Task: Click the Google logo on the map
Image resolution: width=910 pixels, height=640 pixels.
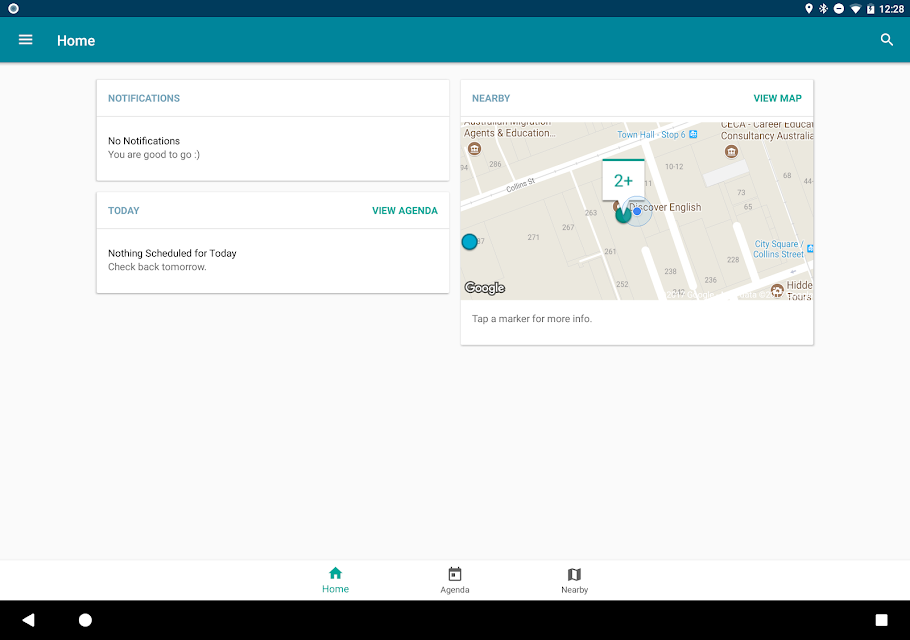Action: 485,288
